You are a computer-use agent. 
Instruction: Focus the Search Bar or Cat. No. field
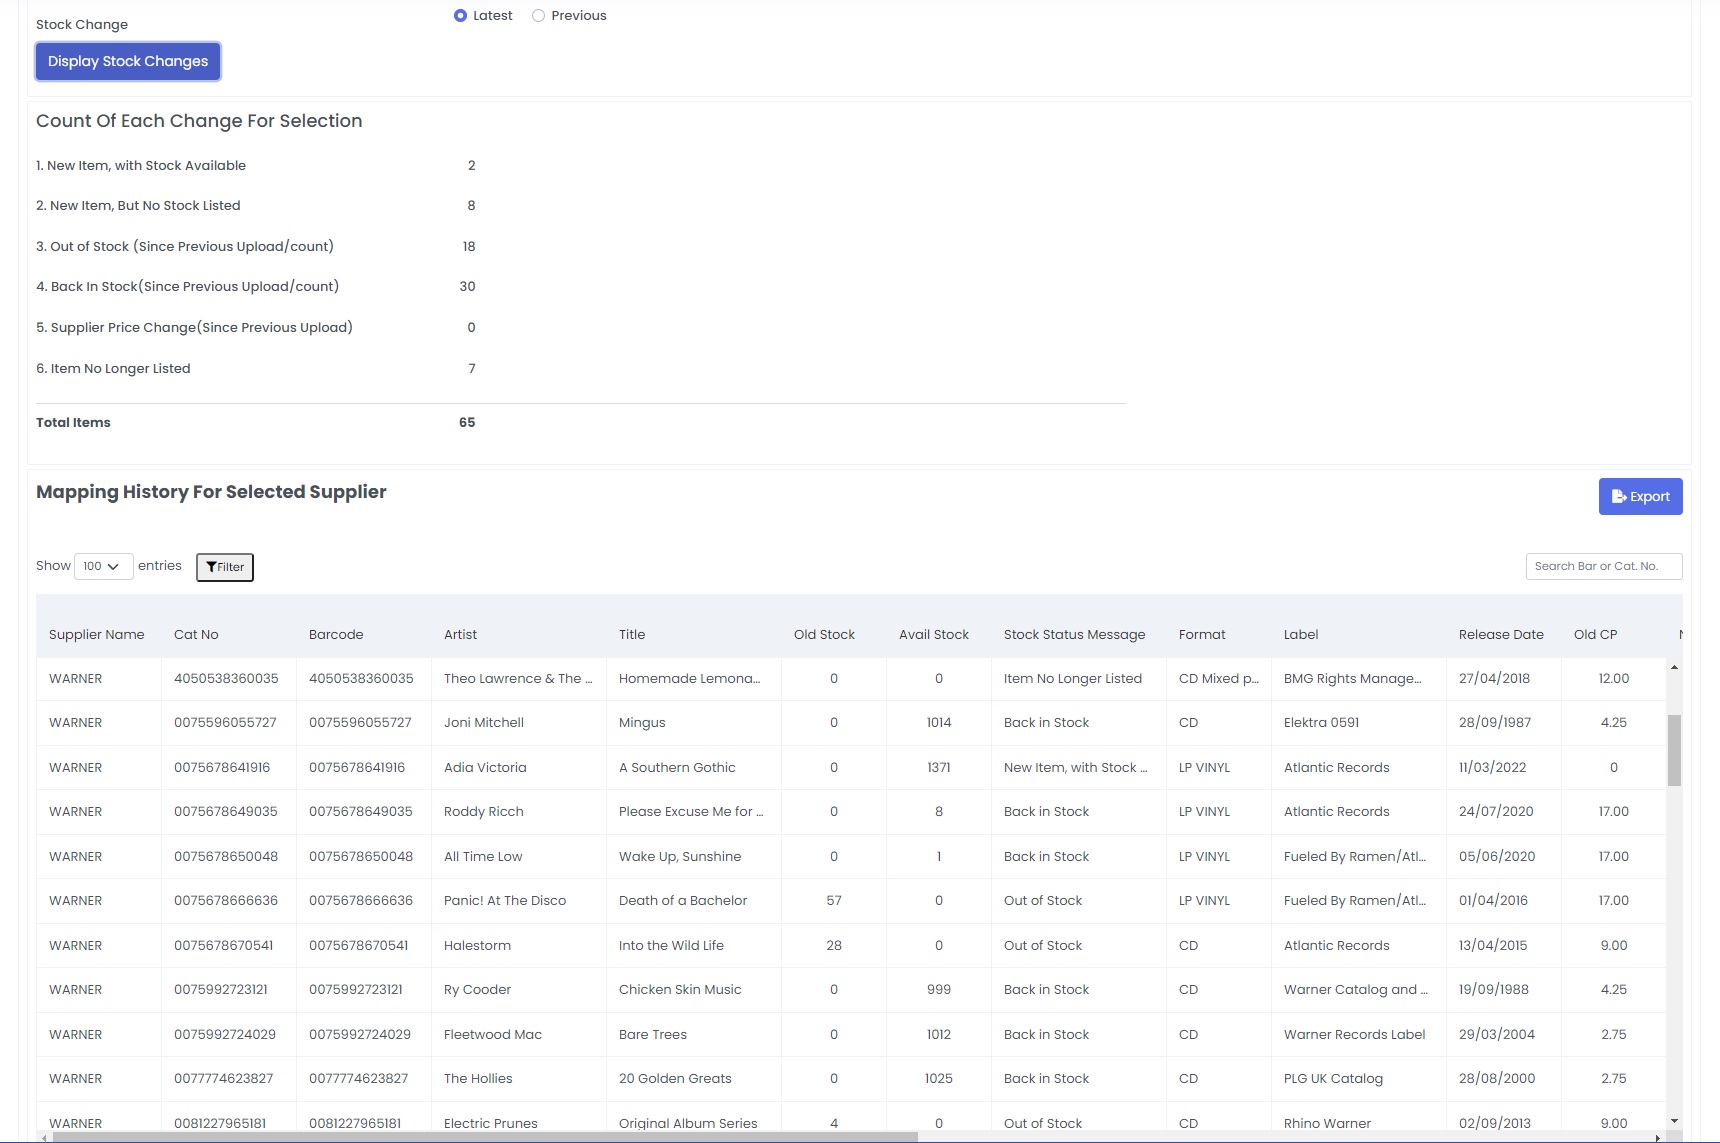1603,566
